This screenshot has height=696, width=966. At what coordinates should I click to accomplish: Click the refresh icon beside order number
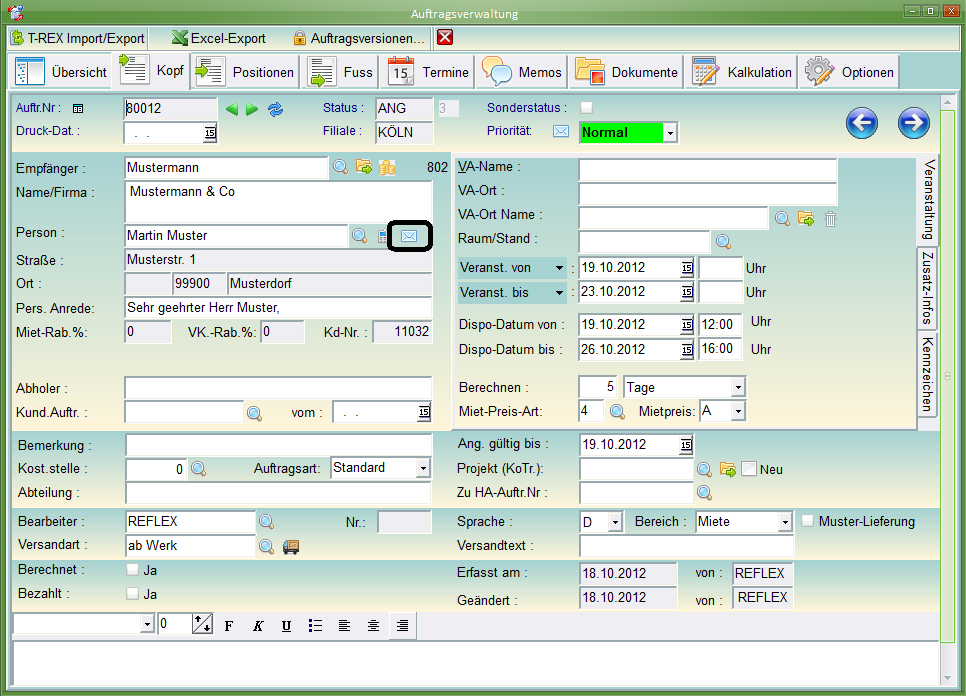275,109
